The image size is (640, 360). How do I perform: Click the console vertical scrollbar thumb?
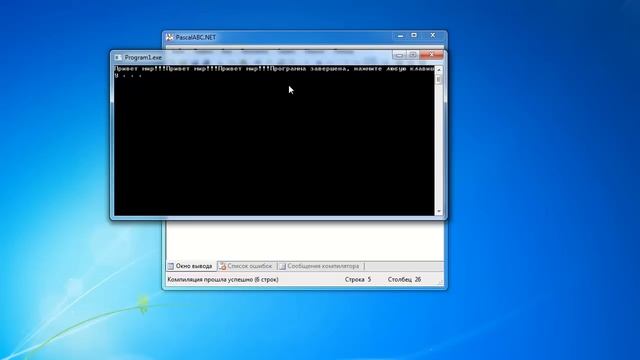(439, 79)
